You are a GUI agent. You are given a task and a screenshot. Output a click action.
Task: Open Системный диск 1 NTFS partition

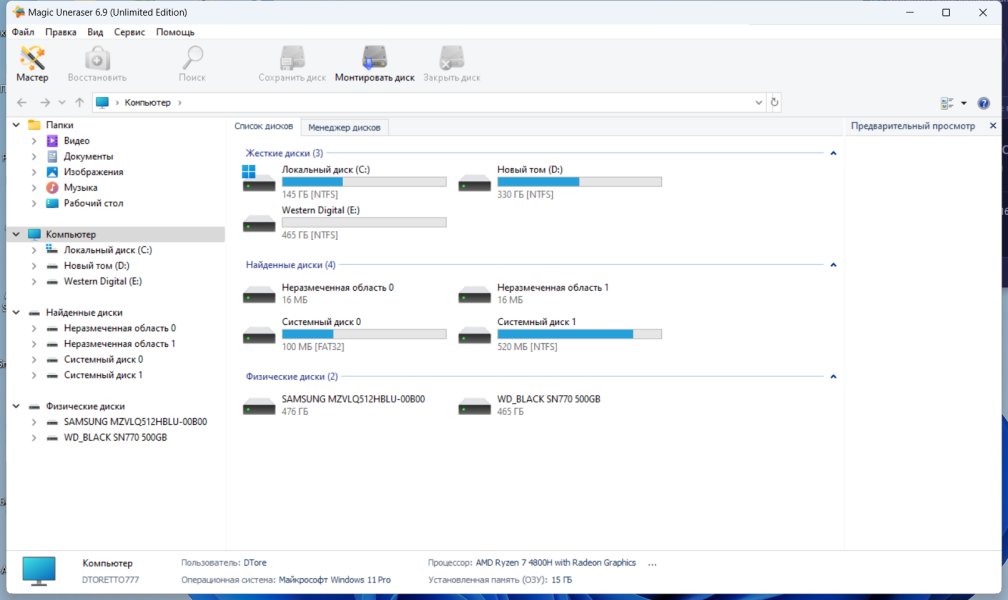point(559,334)
